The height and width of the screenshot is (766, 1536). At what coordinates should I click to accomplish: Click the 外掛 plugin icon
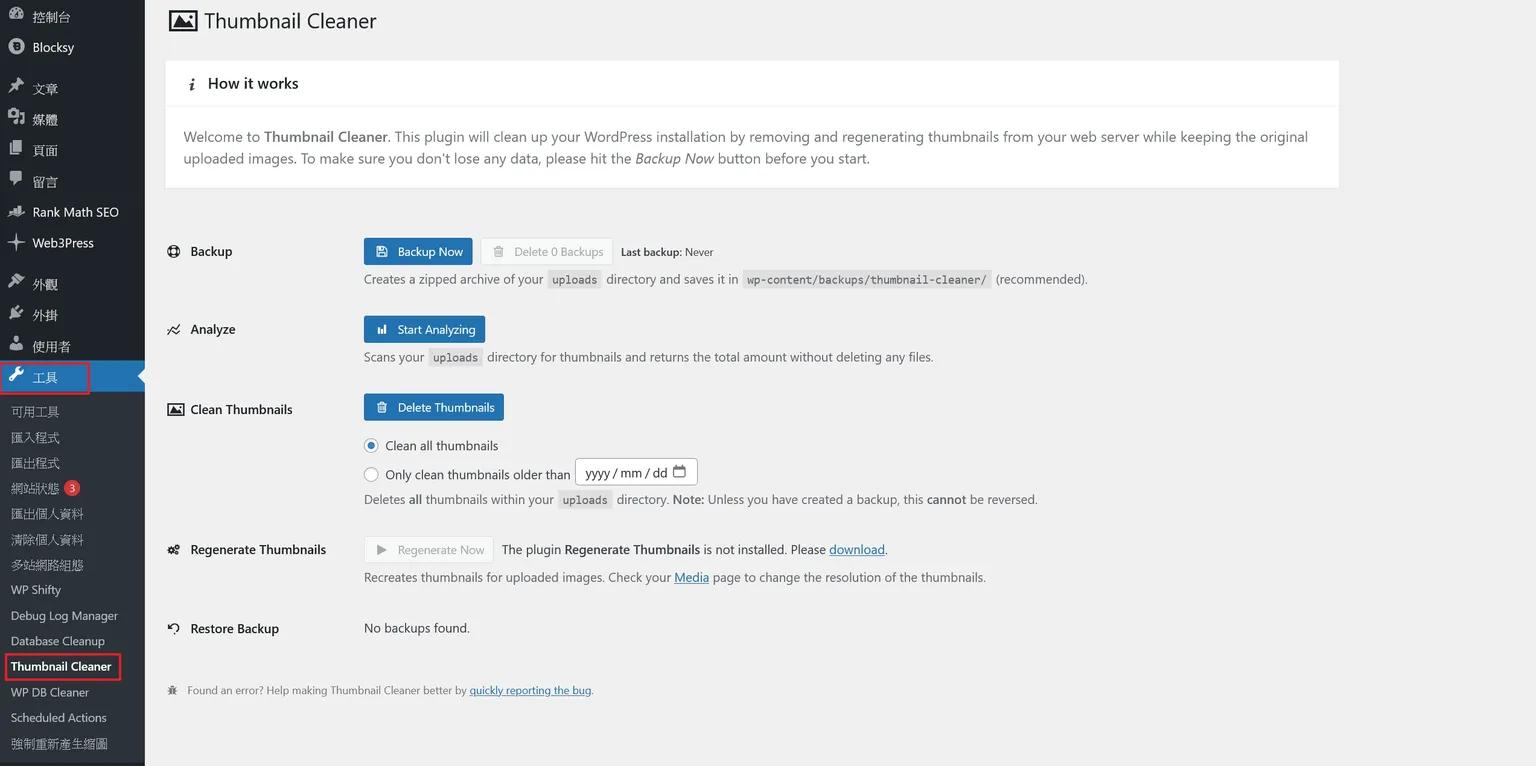pos(16,314)
